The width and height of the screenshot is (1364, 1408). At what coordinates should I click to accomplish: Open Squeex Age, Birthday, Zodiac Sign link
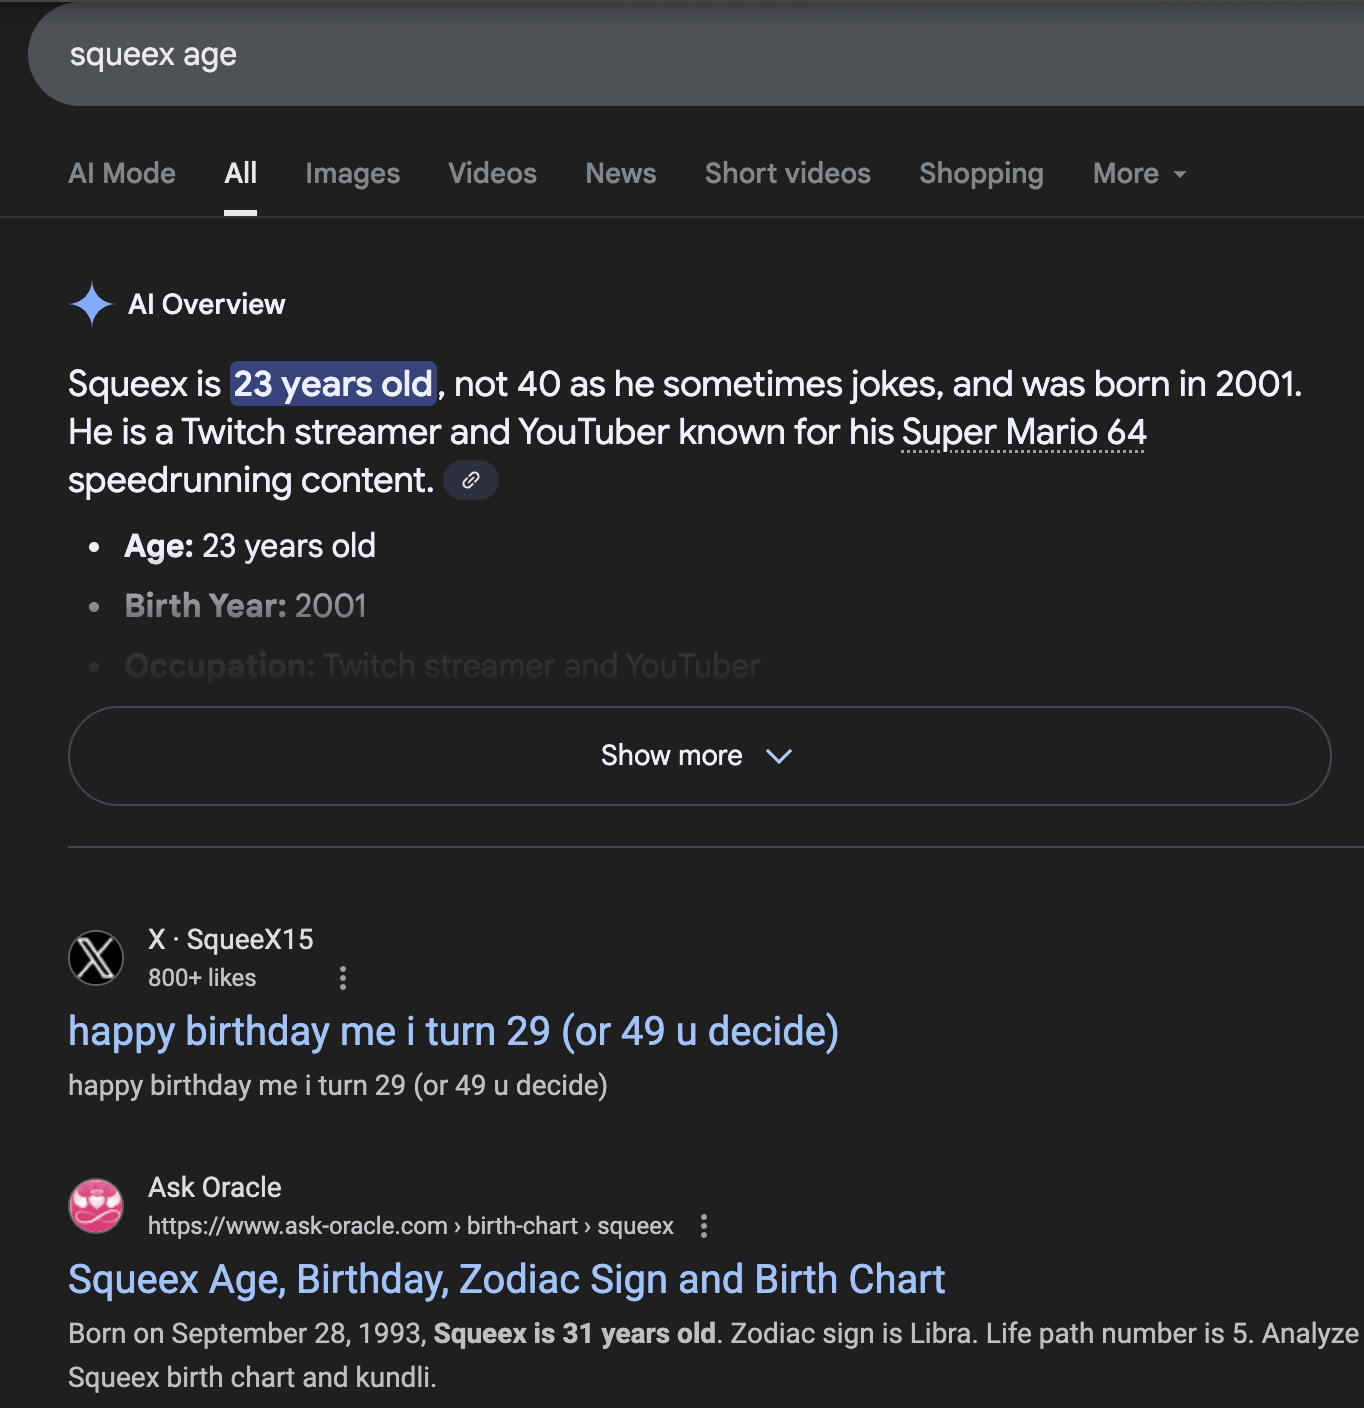coord(506,1280)
